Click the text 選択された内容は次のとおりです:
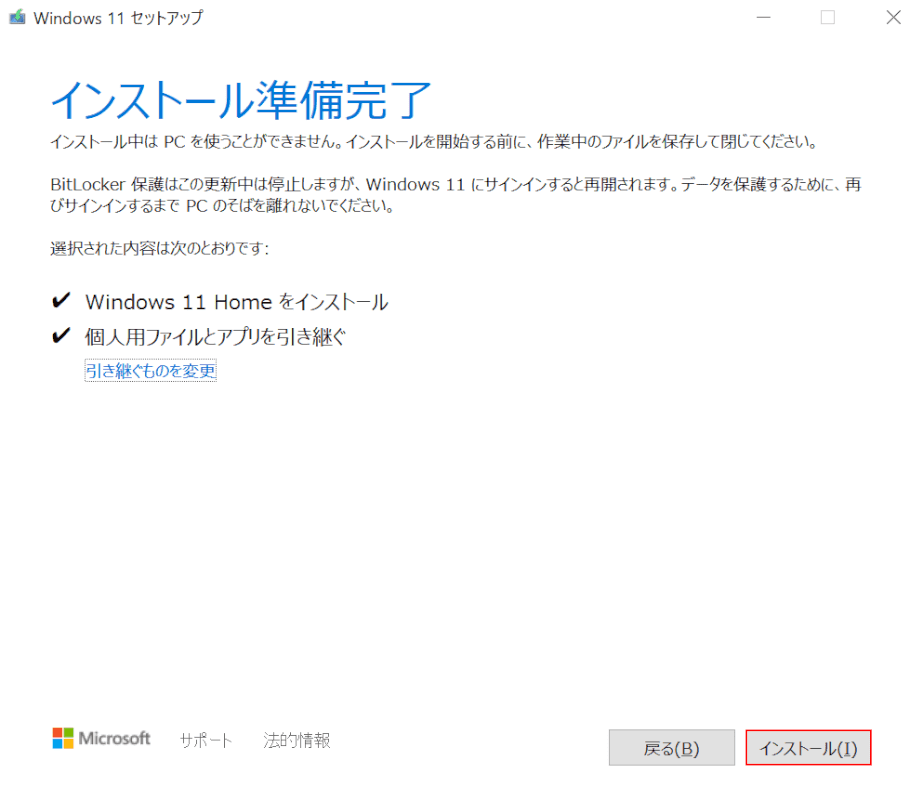The height and width of the screenshot is (800, 923). [160, 248]
